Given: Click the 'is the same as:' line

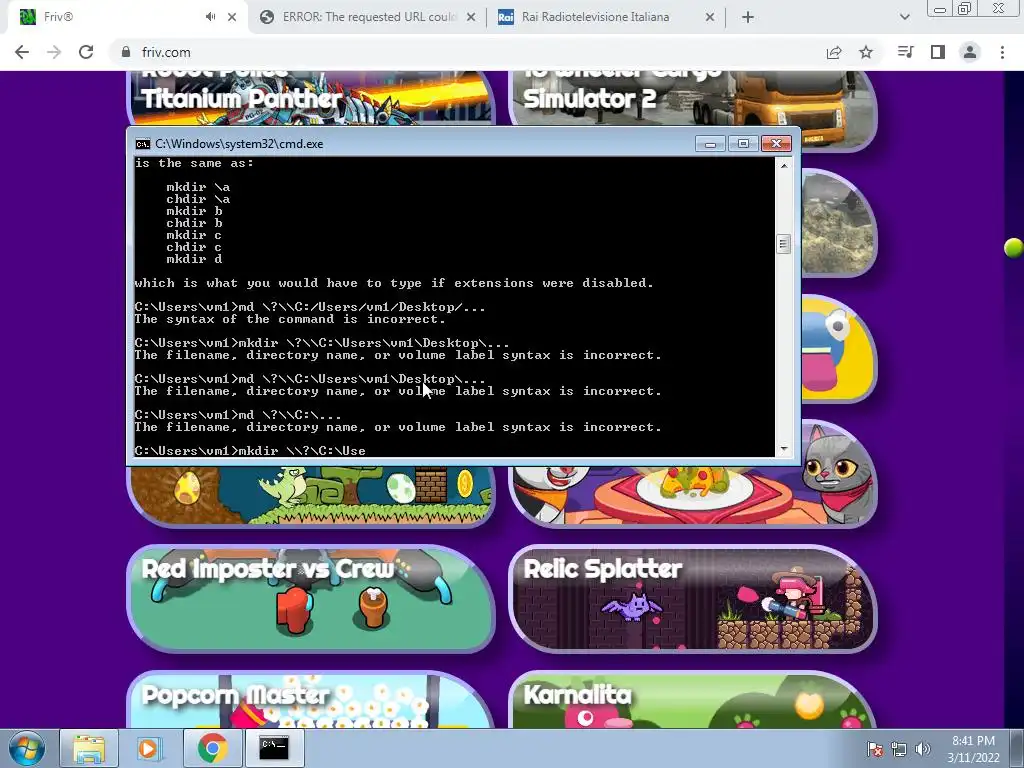Looking at the screenshot, I should 194,163.
